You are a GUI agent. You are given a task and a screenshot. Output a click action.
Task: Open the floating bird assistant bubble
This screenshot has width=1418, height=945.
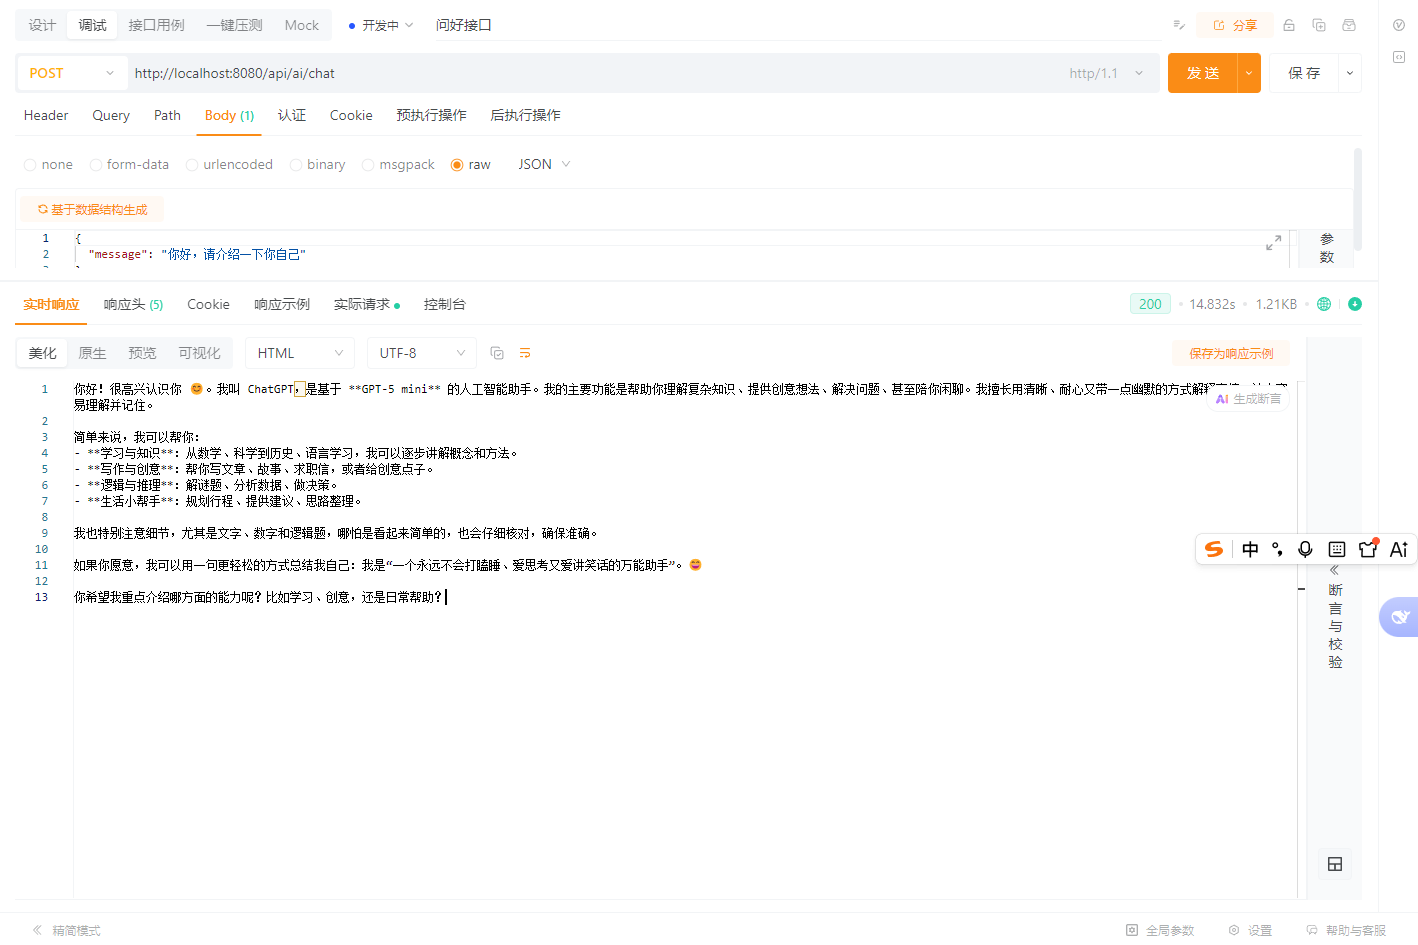tap(1399, 617)
